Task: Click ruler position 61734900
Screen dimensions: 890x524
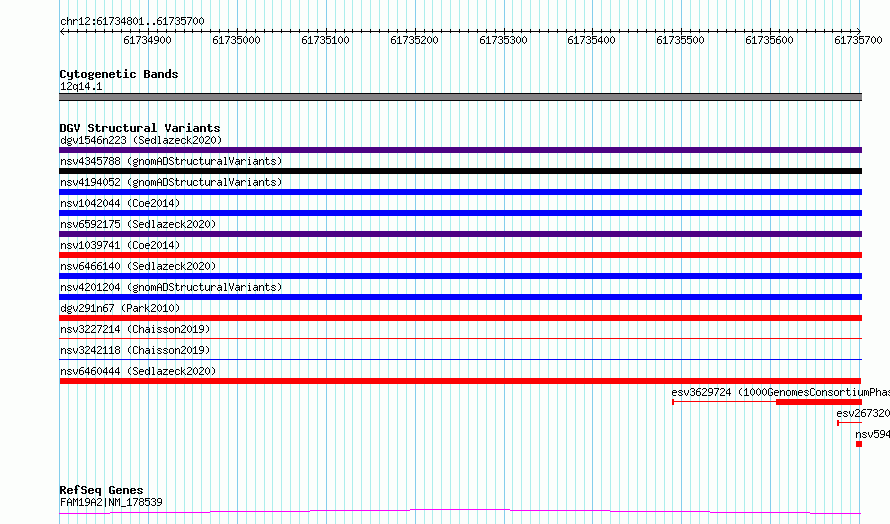Action: [x=147, y=40]
